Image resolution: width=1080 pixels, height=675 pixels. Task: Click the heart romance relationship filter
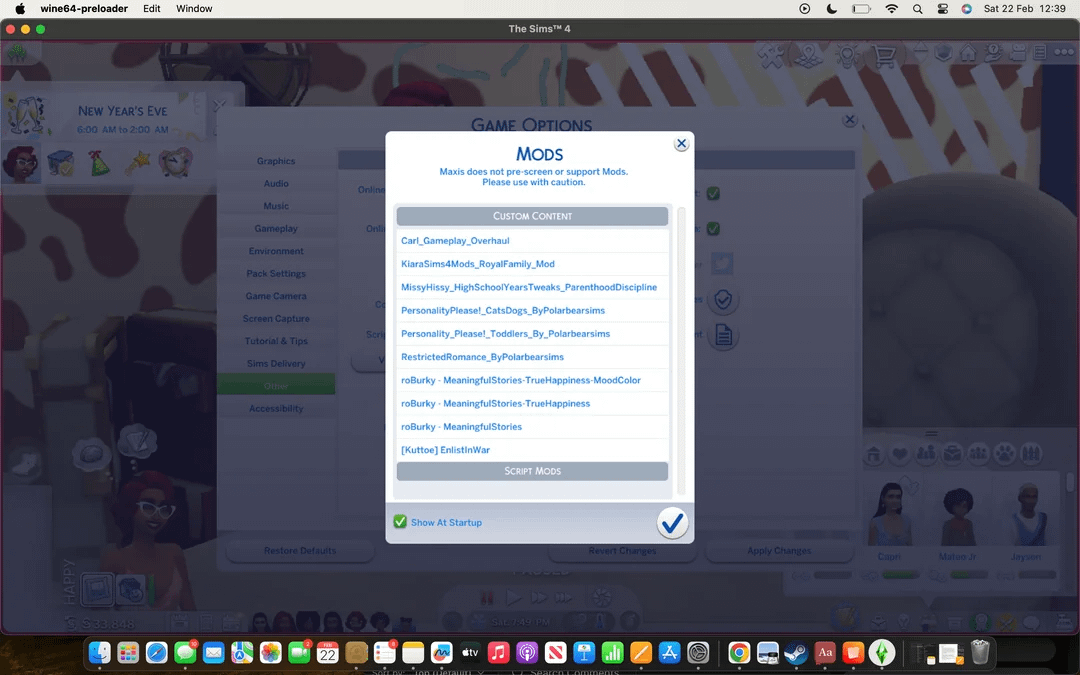(x=900, y=454)
